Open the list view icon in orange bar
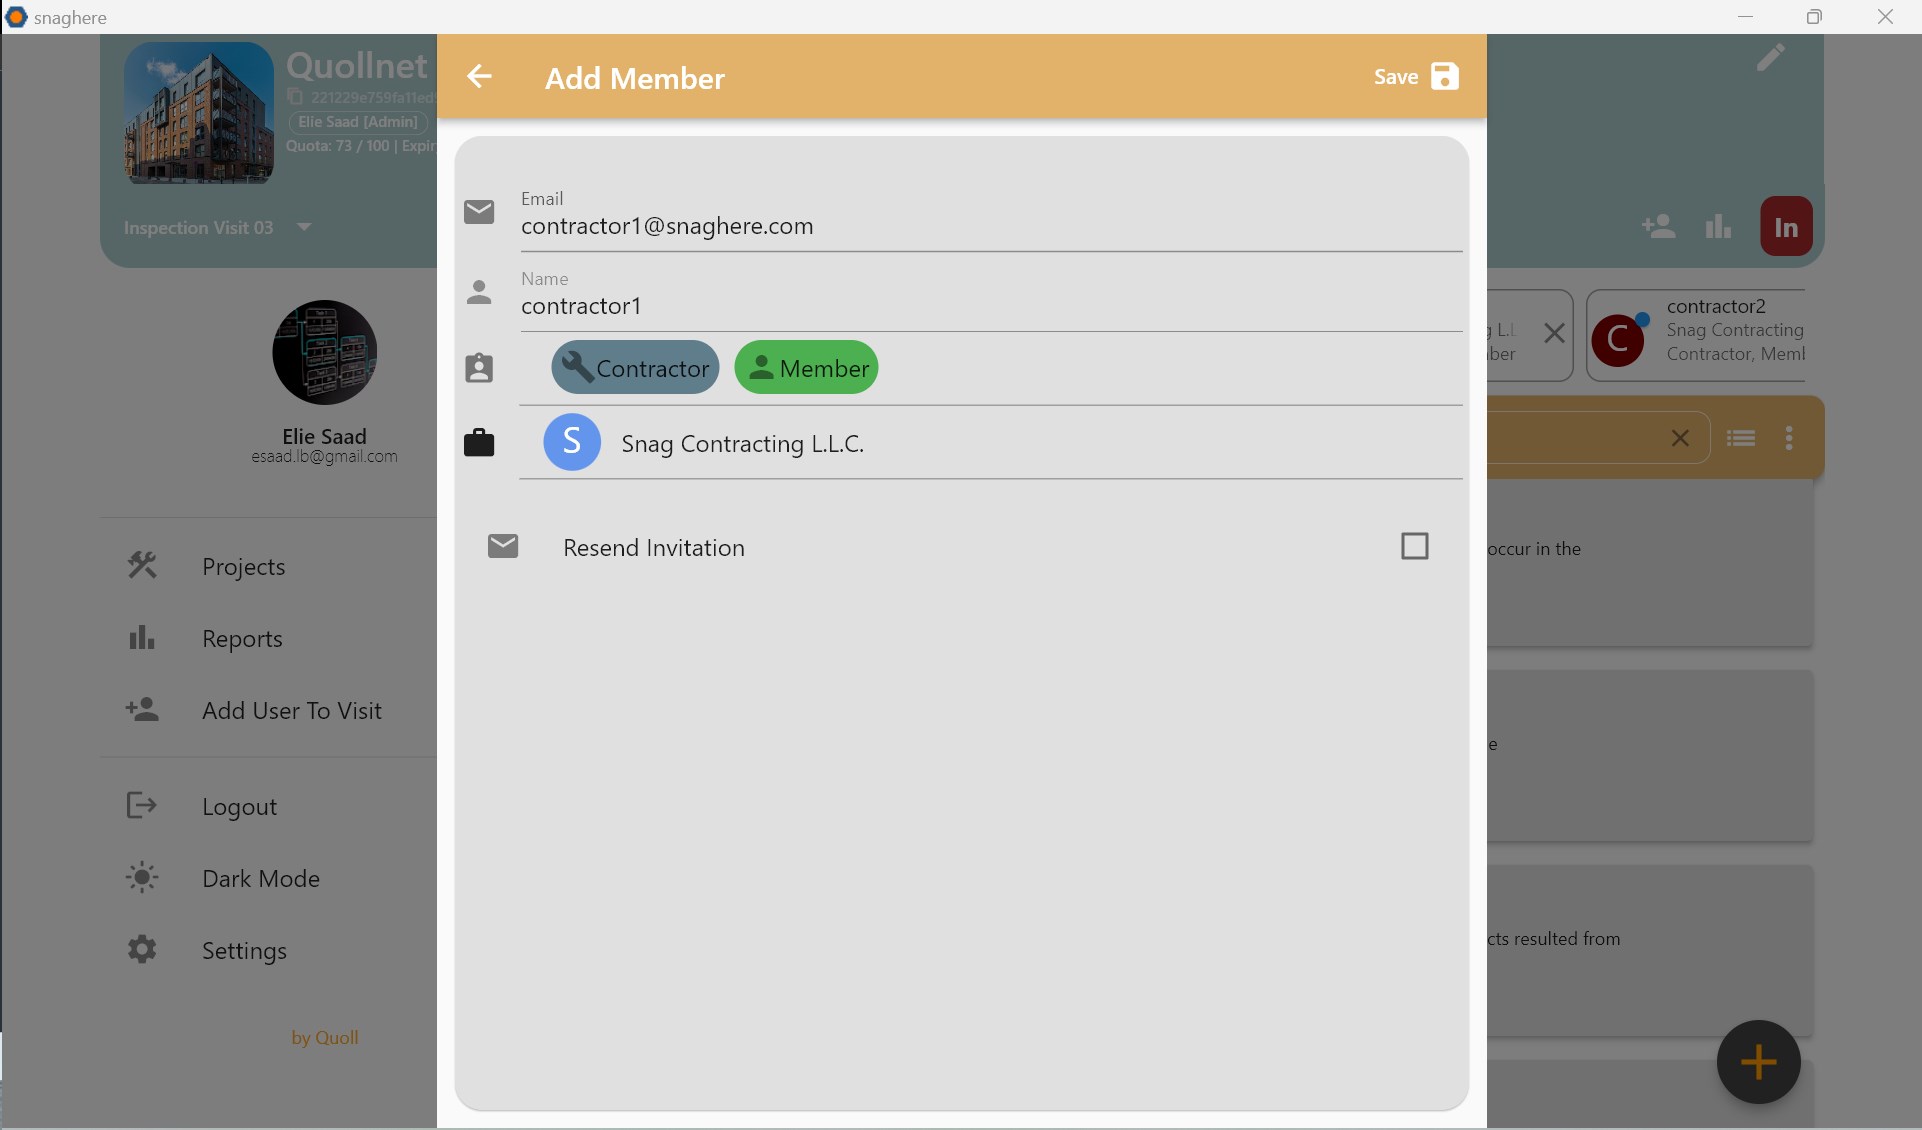This screenshot has width=1922, height=1130. coord(1741,438)
